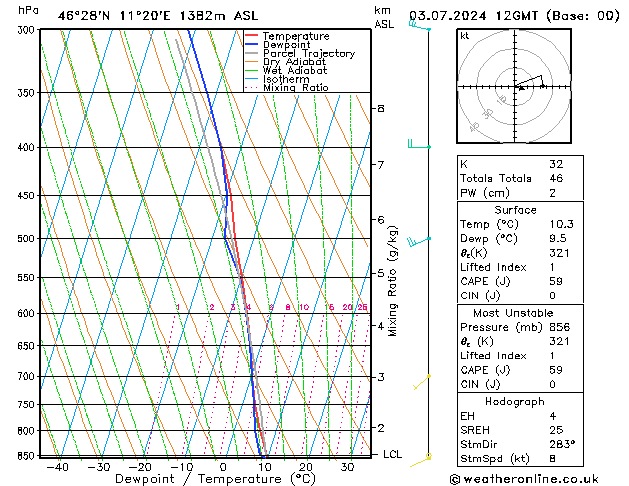629x486 pixels.
Task: Select the 'Dry Adiabat' legend label
Action: (x=294, y=62)
